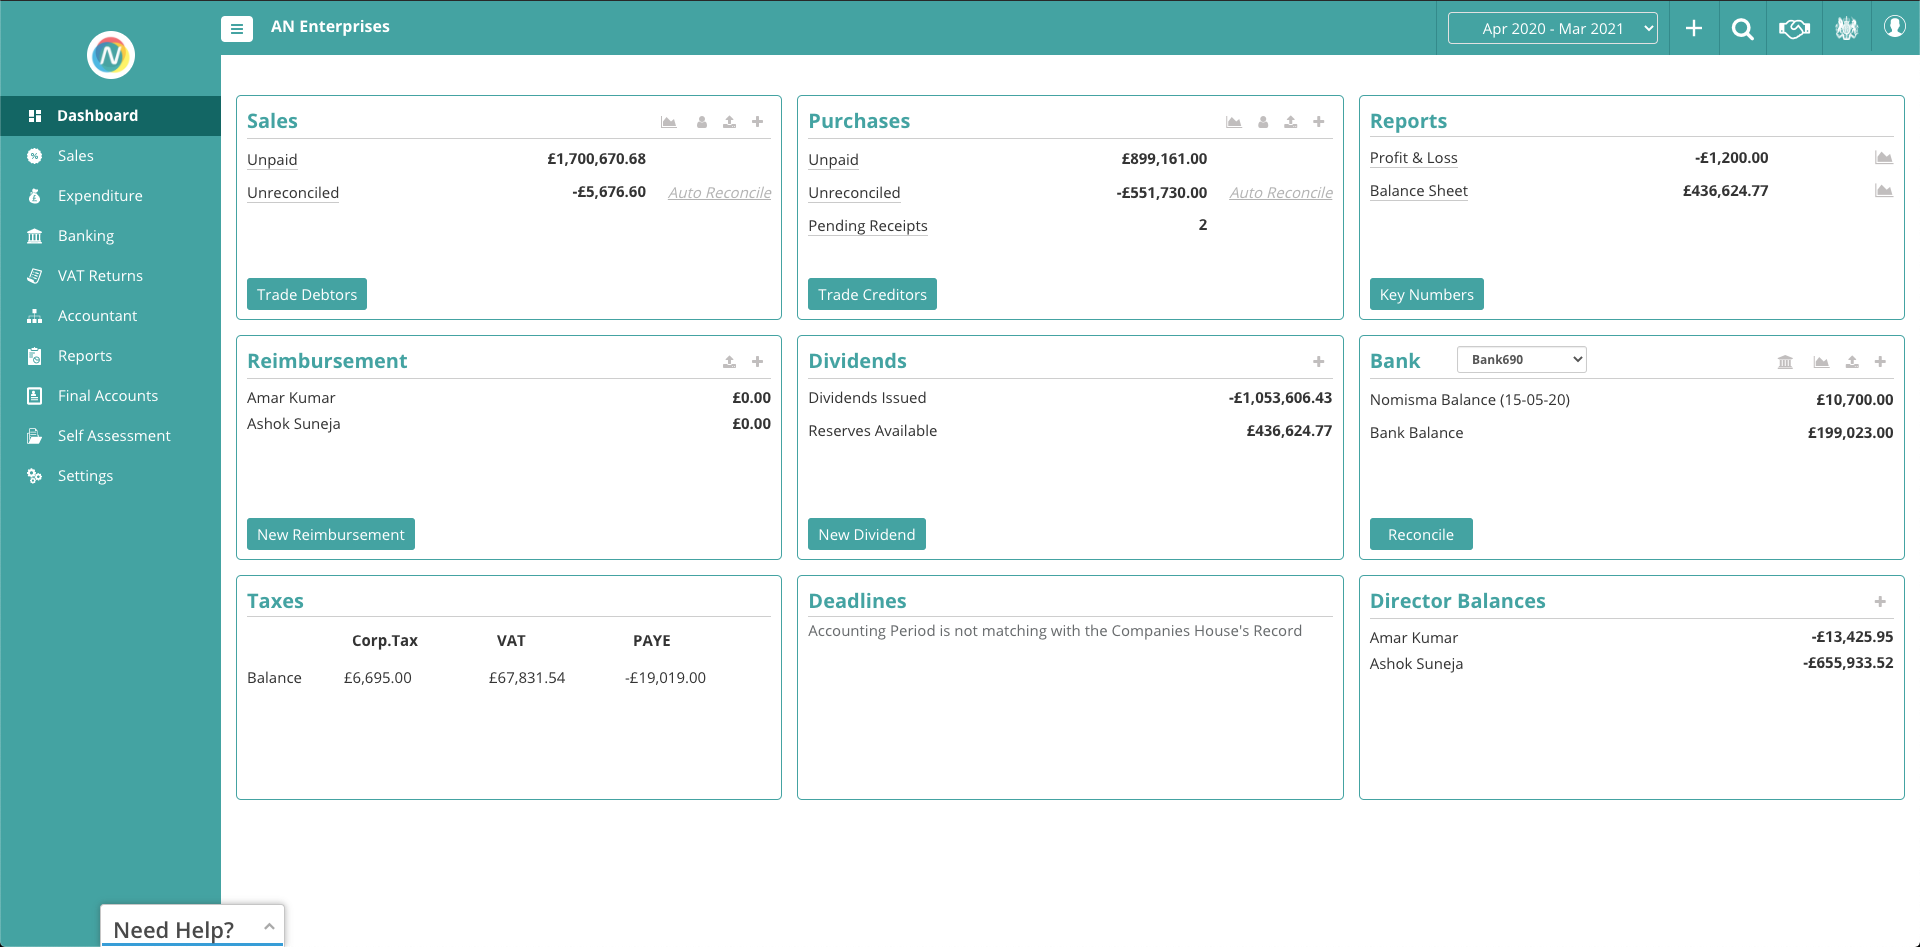Image resolution: width=1920 pixels, height=947 pixels.
Task: Click the handshake icon in top bar
Action: click(x=1795, y=29)
